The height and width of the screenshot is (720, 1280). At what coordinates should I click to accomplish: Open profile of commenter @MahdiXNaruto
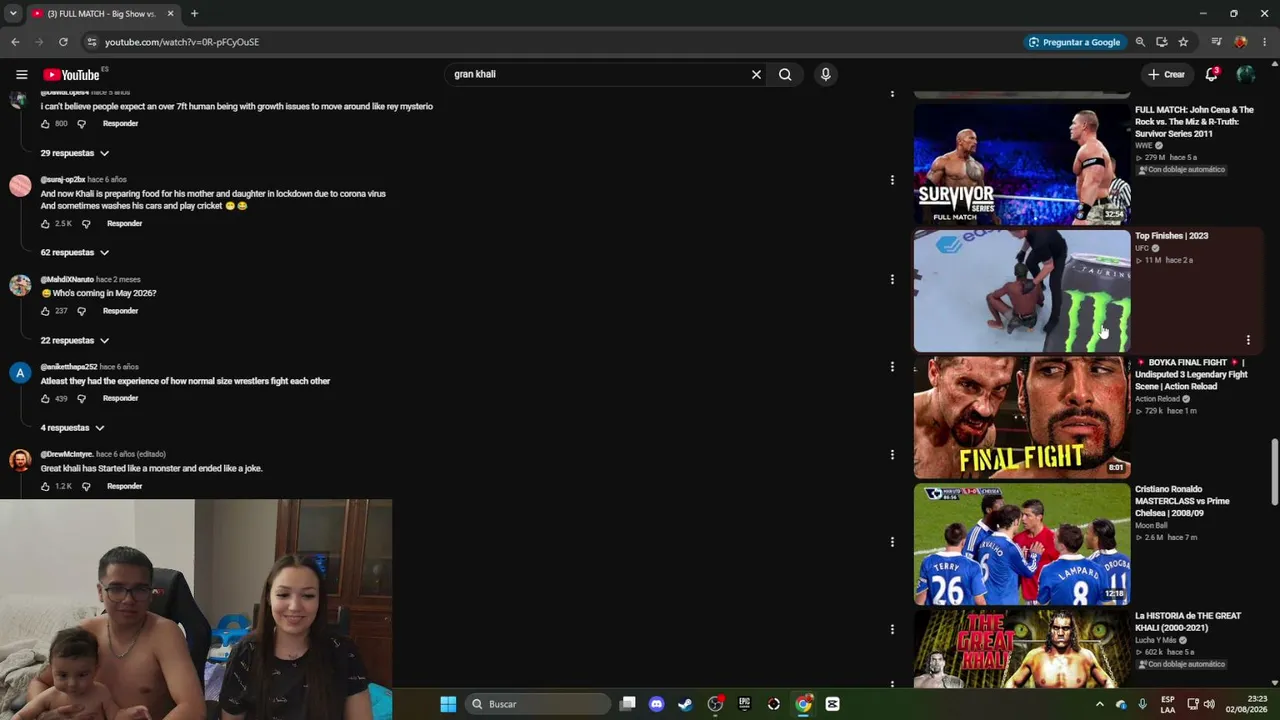(67, 280)
